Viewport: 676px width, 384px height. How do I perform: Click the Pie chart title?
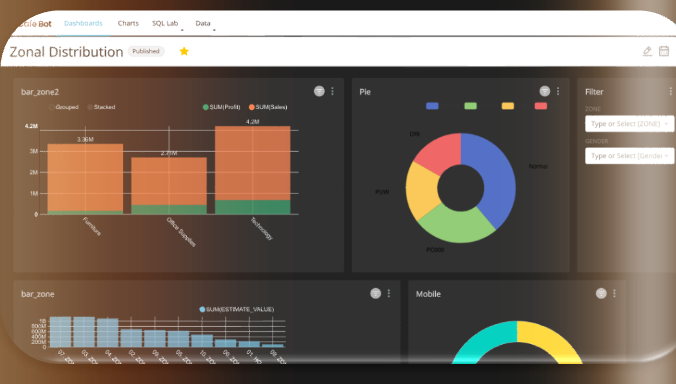365,92
